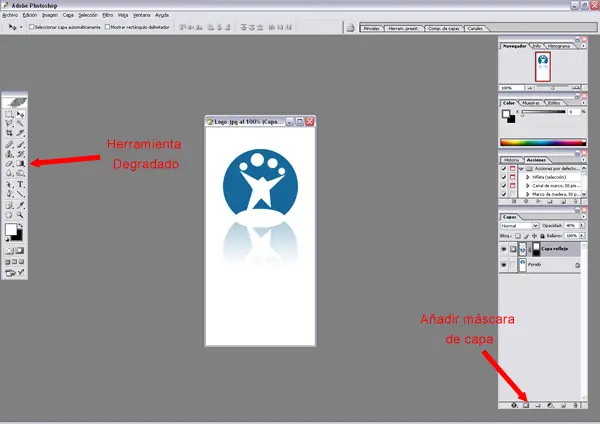Screen dimensions: 600x424
Task: Open the Edición menu
Action: click(x=30, y=15)
